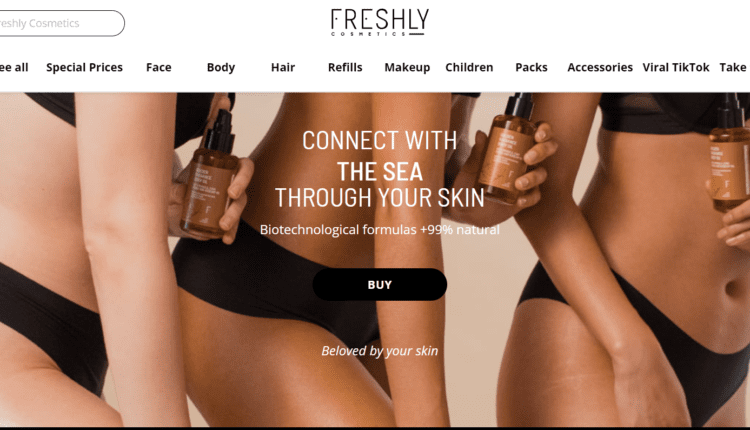Open the Special Prices category
This screenshot has height=430, width=750.
pos(84,67)
